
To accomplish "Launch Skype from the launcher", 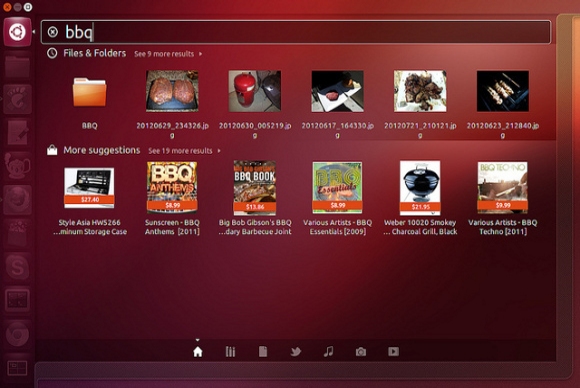I will point(17,267).
